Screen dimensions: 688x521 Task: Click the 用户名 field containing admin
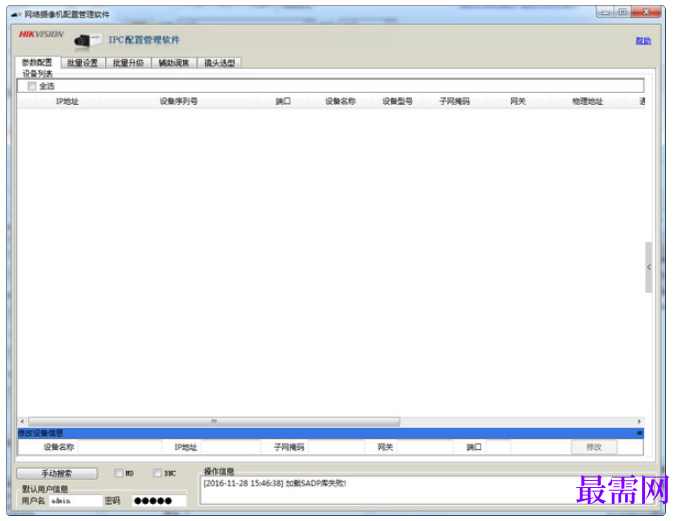[75, 501]
